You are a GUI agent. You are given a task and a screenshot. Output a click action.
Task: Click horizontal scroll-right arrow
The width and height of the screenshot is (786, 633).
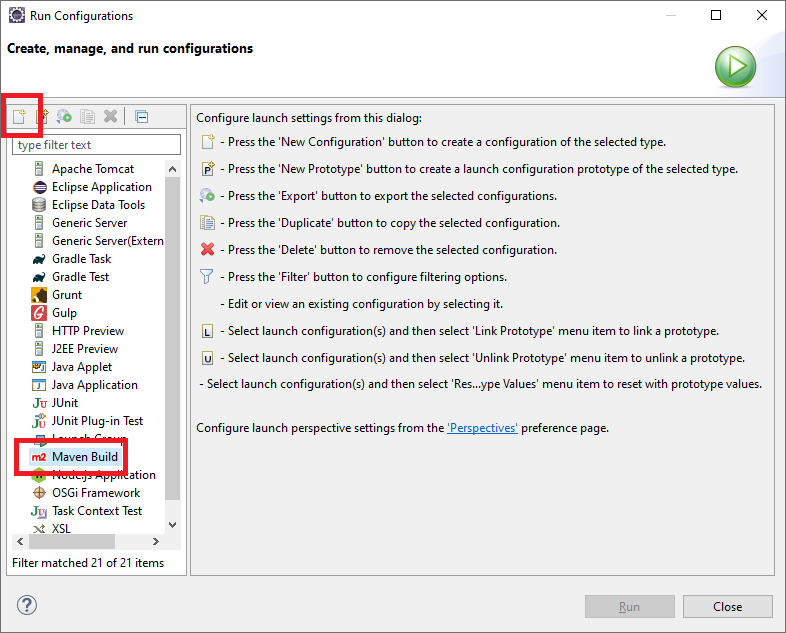click(156, 542)
